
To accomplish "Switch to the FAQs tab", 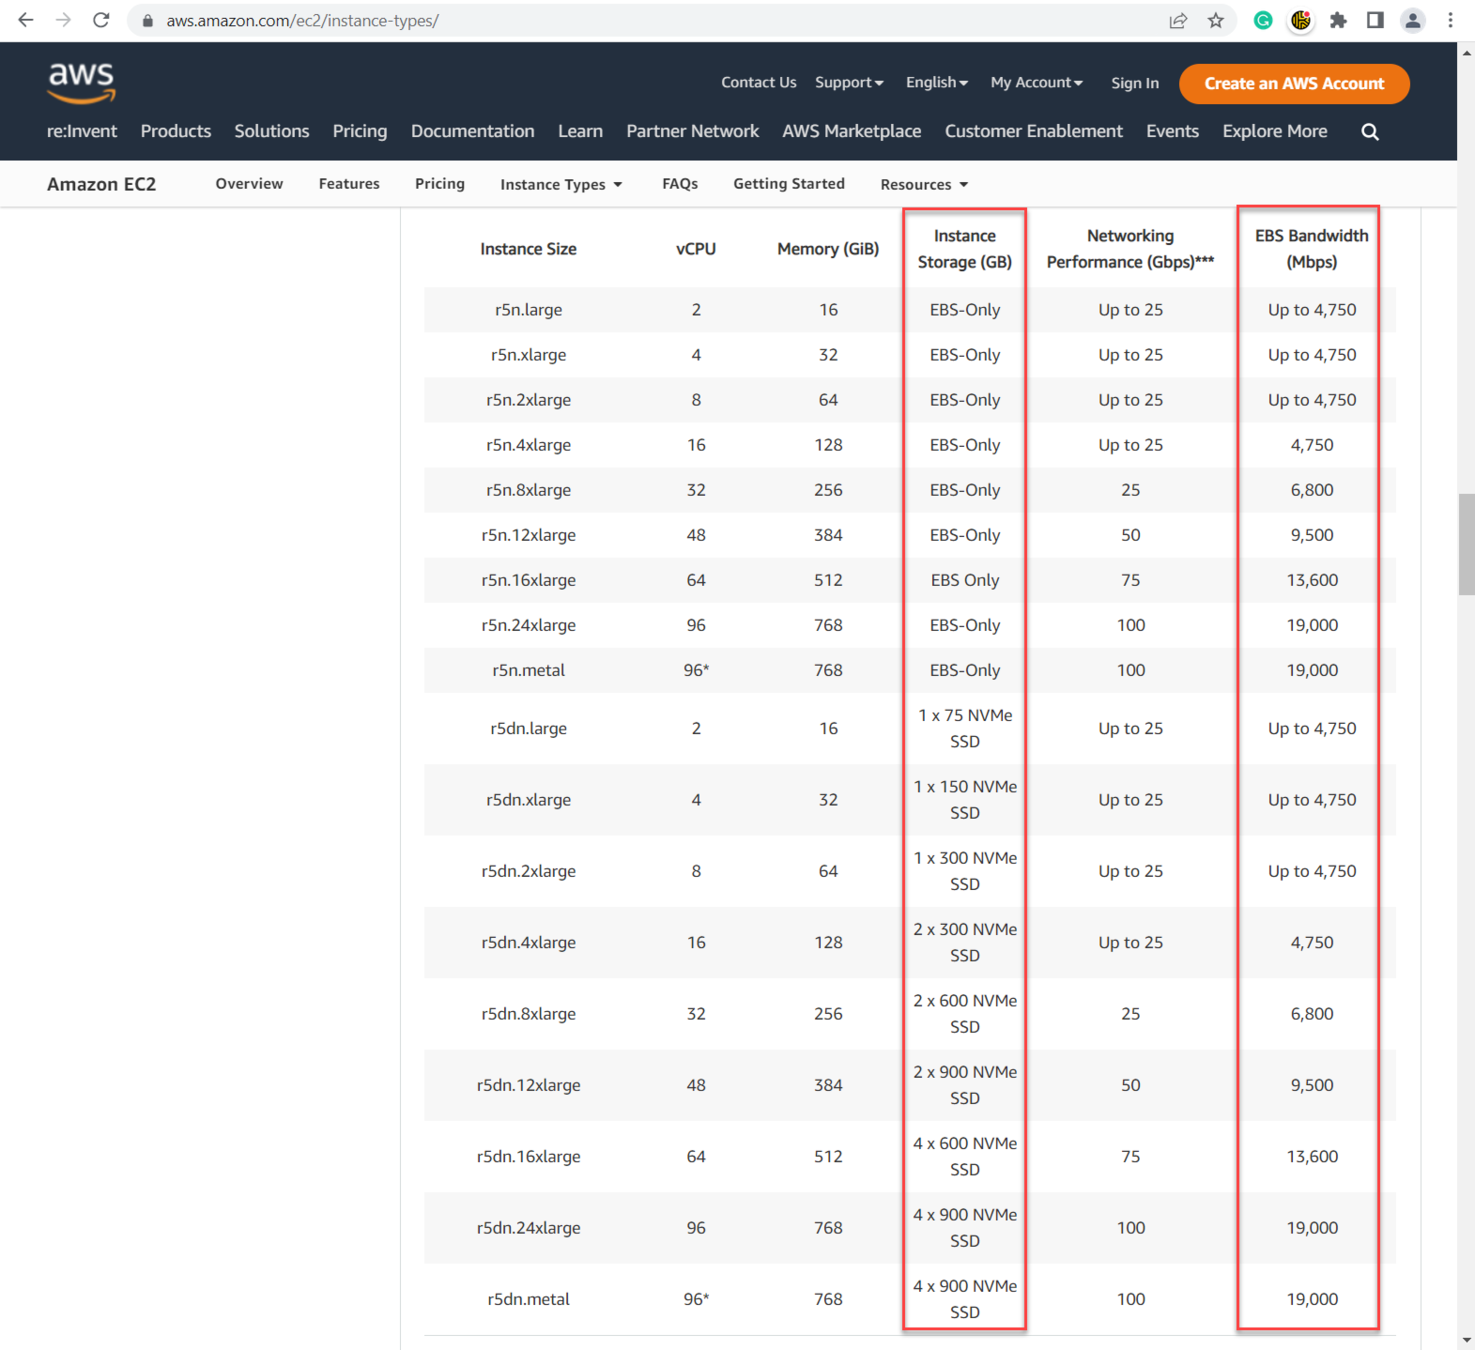I will [x=680, y=184].
